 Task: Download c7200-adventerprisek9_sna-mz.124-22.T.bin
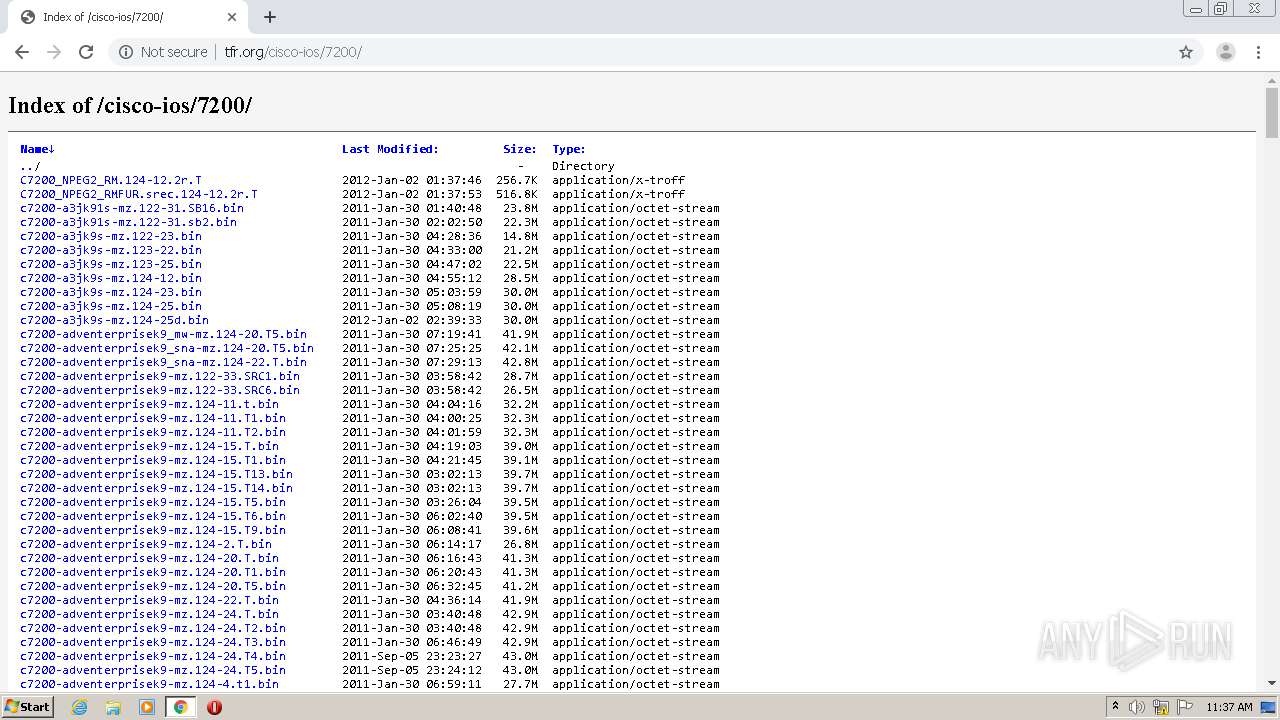(x=163, y=363)
